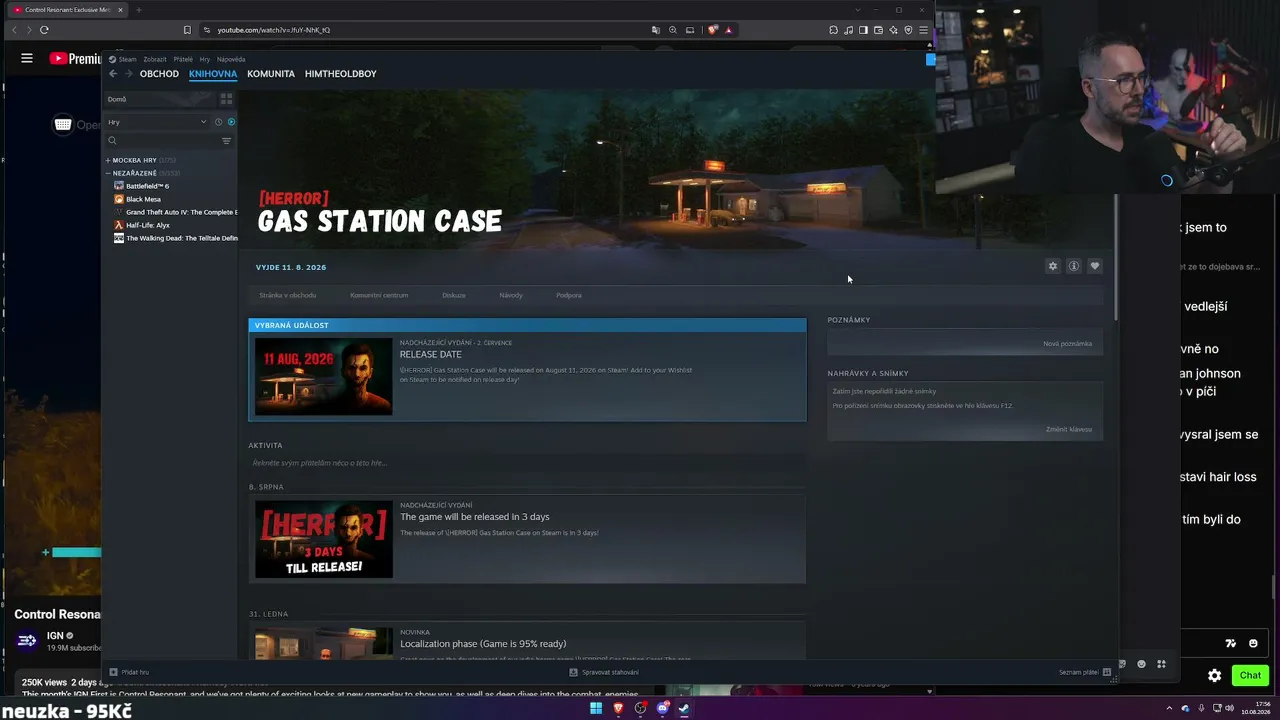This screenshot has height=720, width=1280.
Task: Open the KOMUNITA community tab
Action: click(271, 74)
